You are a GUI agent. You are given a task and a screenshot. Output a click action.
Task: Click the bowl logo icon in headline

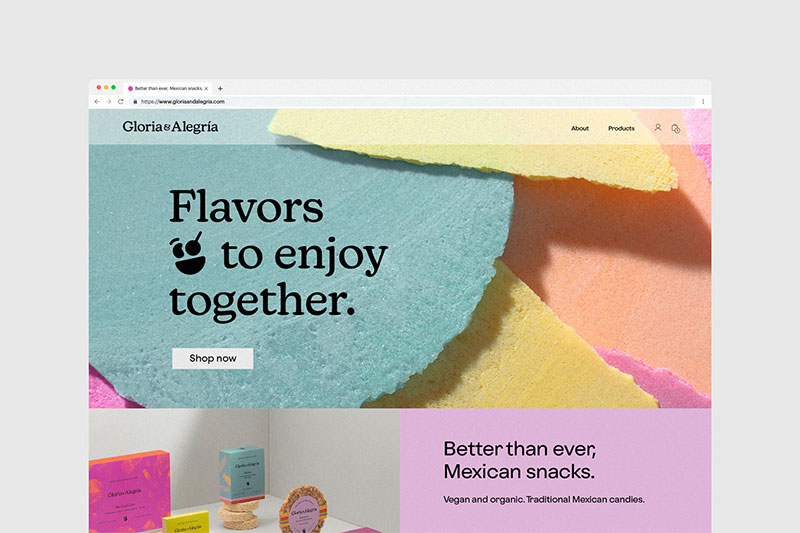click(x=188, y=253)
